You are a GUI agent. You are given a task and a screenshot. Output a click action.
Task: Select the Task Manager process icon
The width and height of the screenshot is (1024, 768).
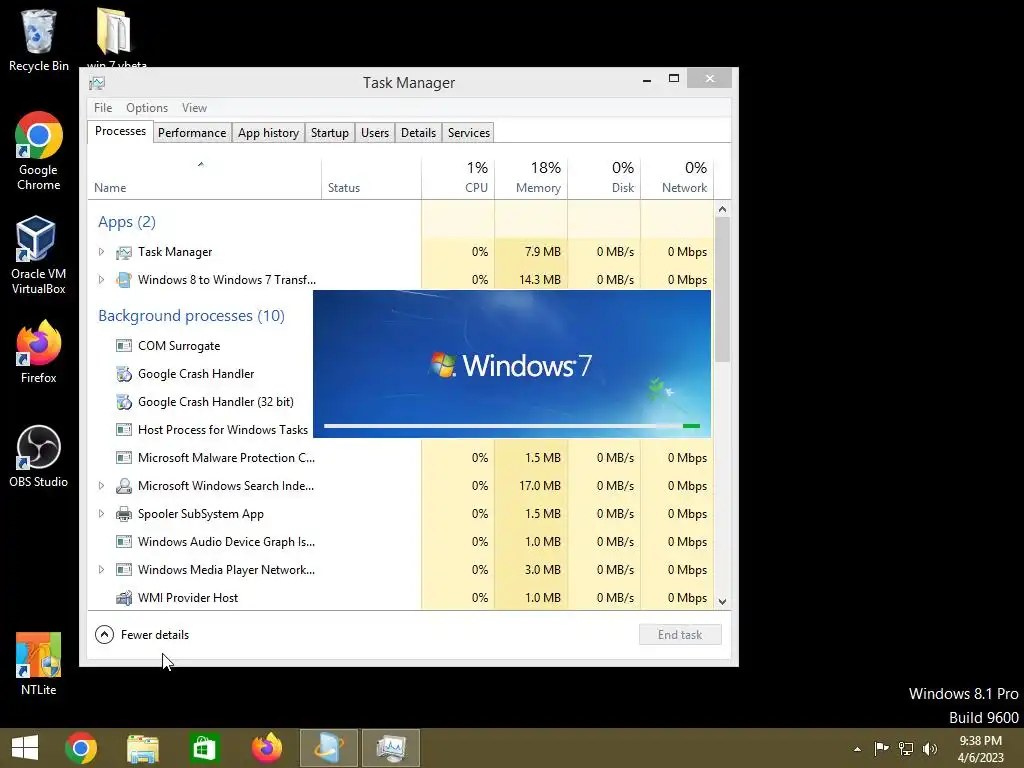(124, 252)
